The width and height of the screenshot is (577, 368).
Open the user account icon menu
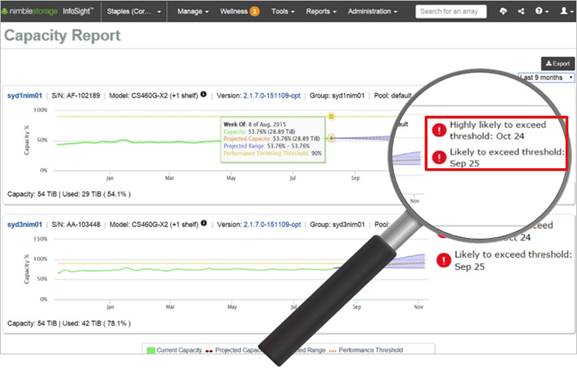566,11
